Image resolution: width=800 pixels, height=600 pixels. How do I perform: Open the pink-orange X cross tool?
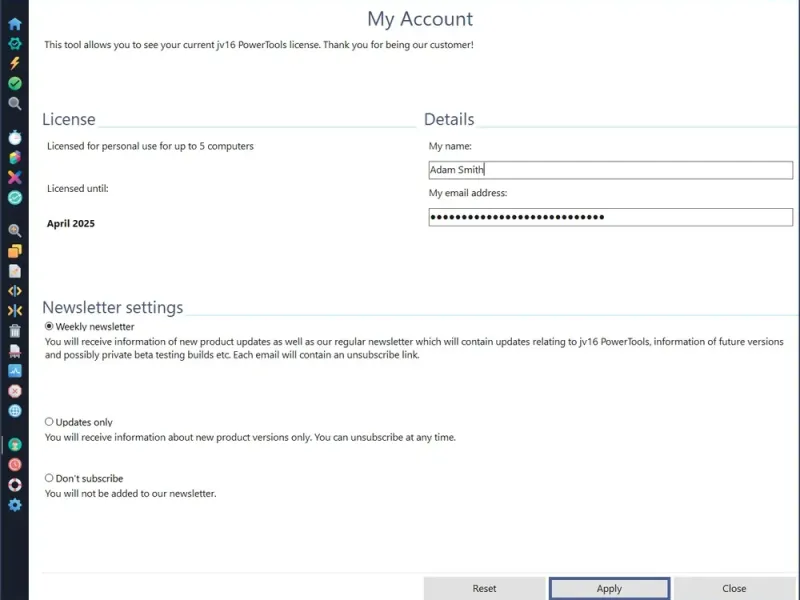click(x=15, y=177)
